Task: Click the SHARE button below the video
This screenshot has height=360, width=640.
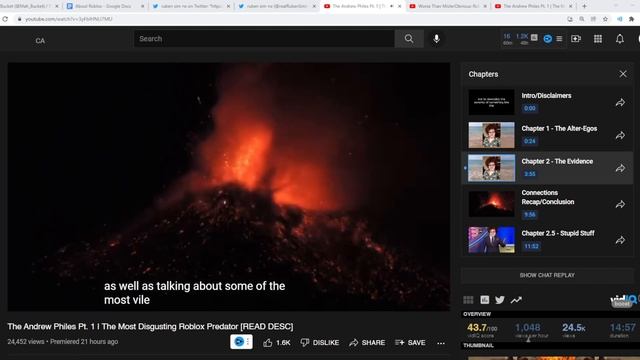Action: click(367, 343)
